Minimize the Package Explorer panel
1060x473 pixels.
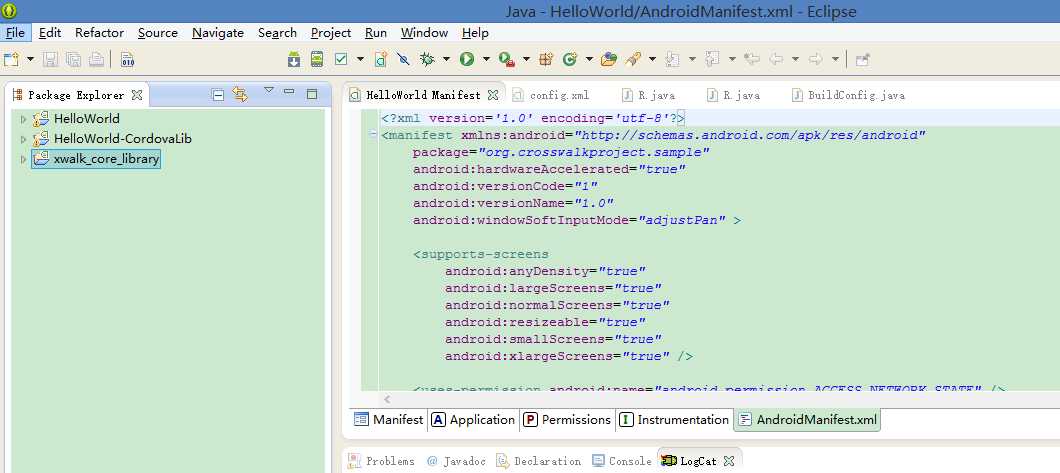[289, 91]
